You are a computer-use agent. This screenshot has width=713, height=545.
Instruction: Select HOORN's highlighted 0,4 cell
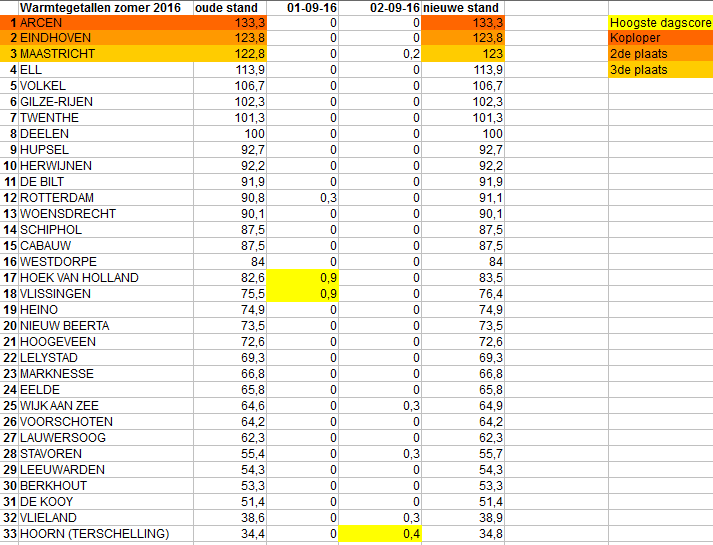[380, 534]
